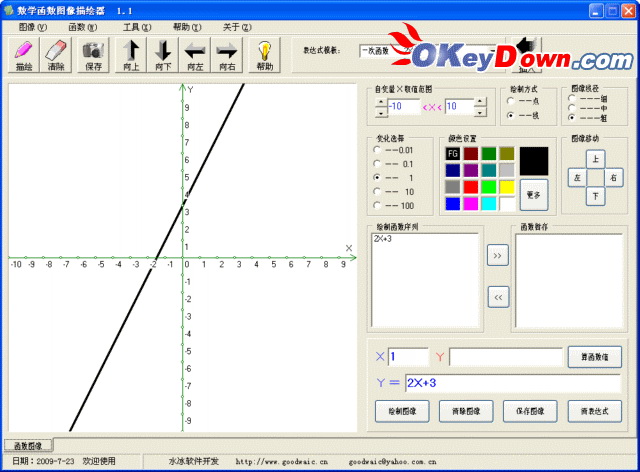Screen dimensions: 640x472
Task: Click the 清除 (clear) eraser toolbar icon
Action: pyautogui.click(x=56, y=54)
